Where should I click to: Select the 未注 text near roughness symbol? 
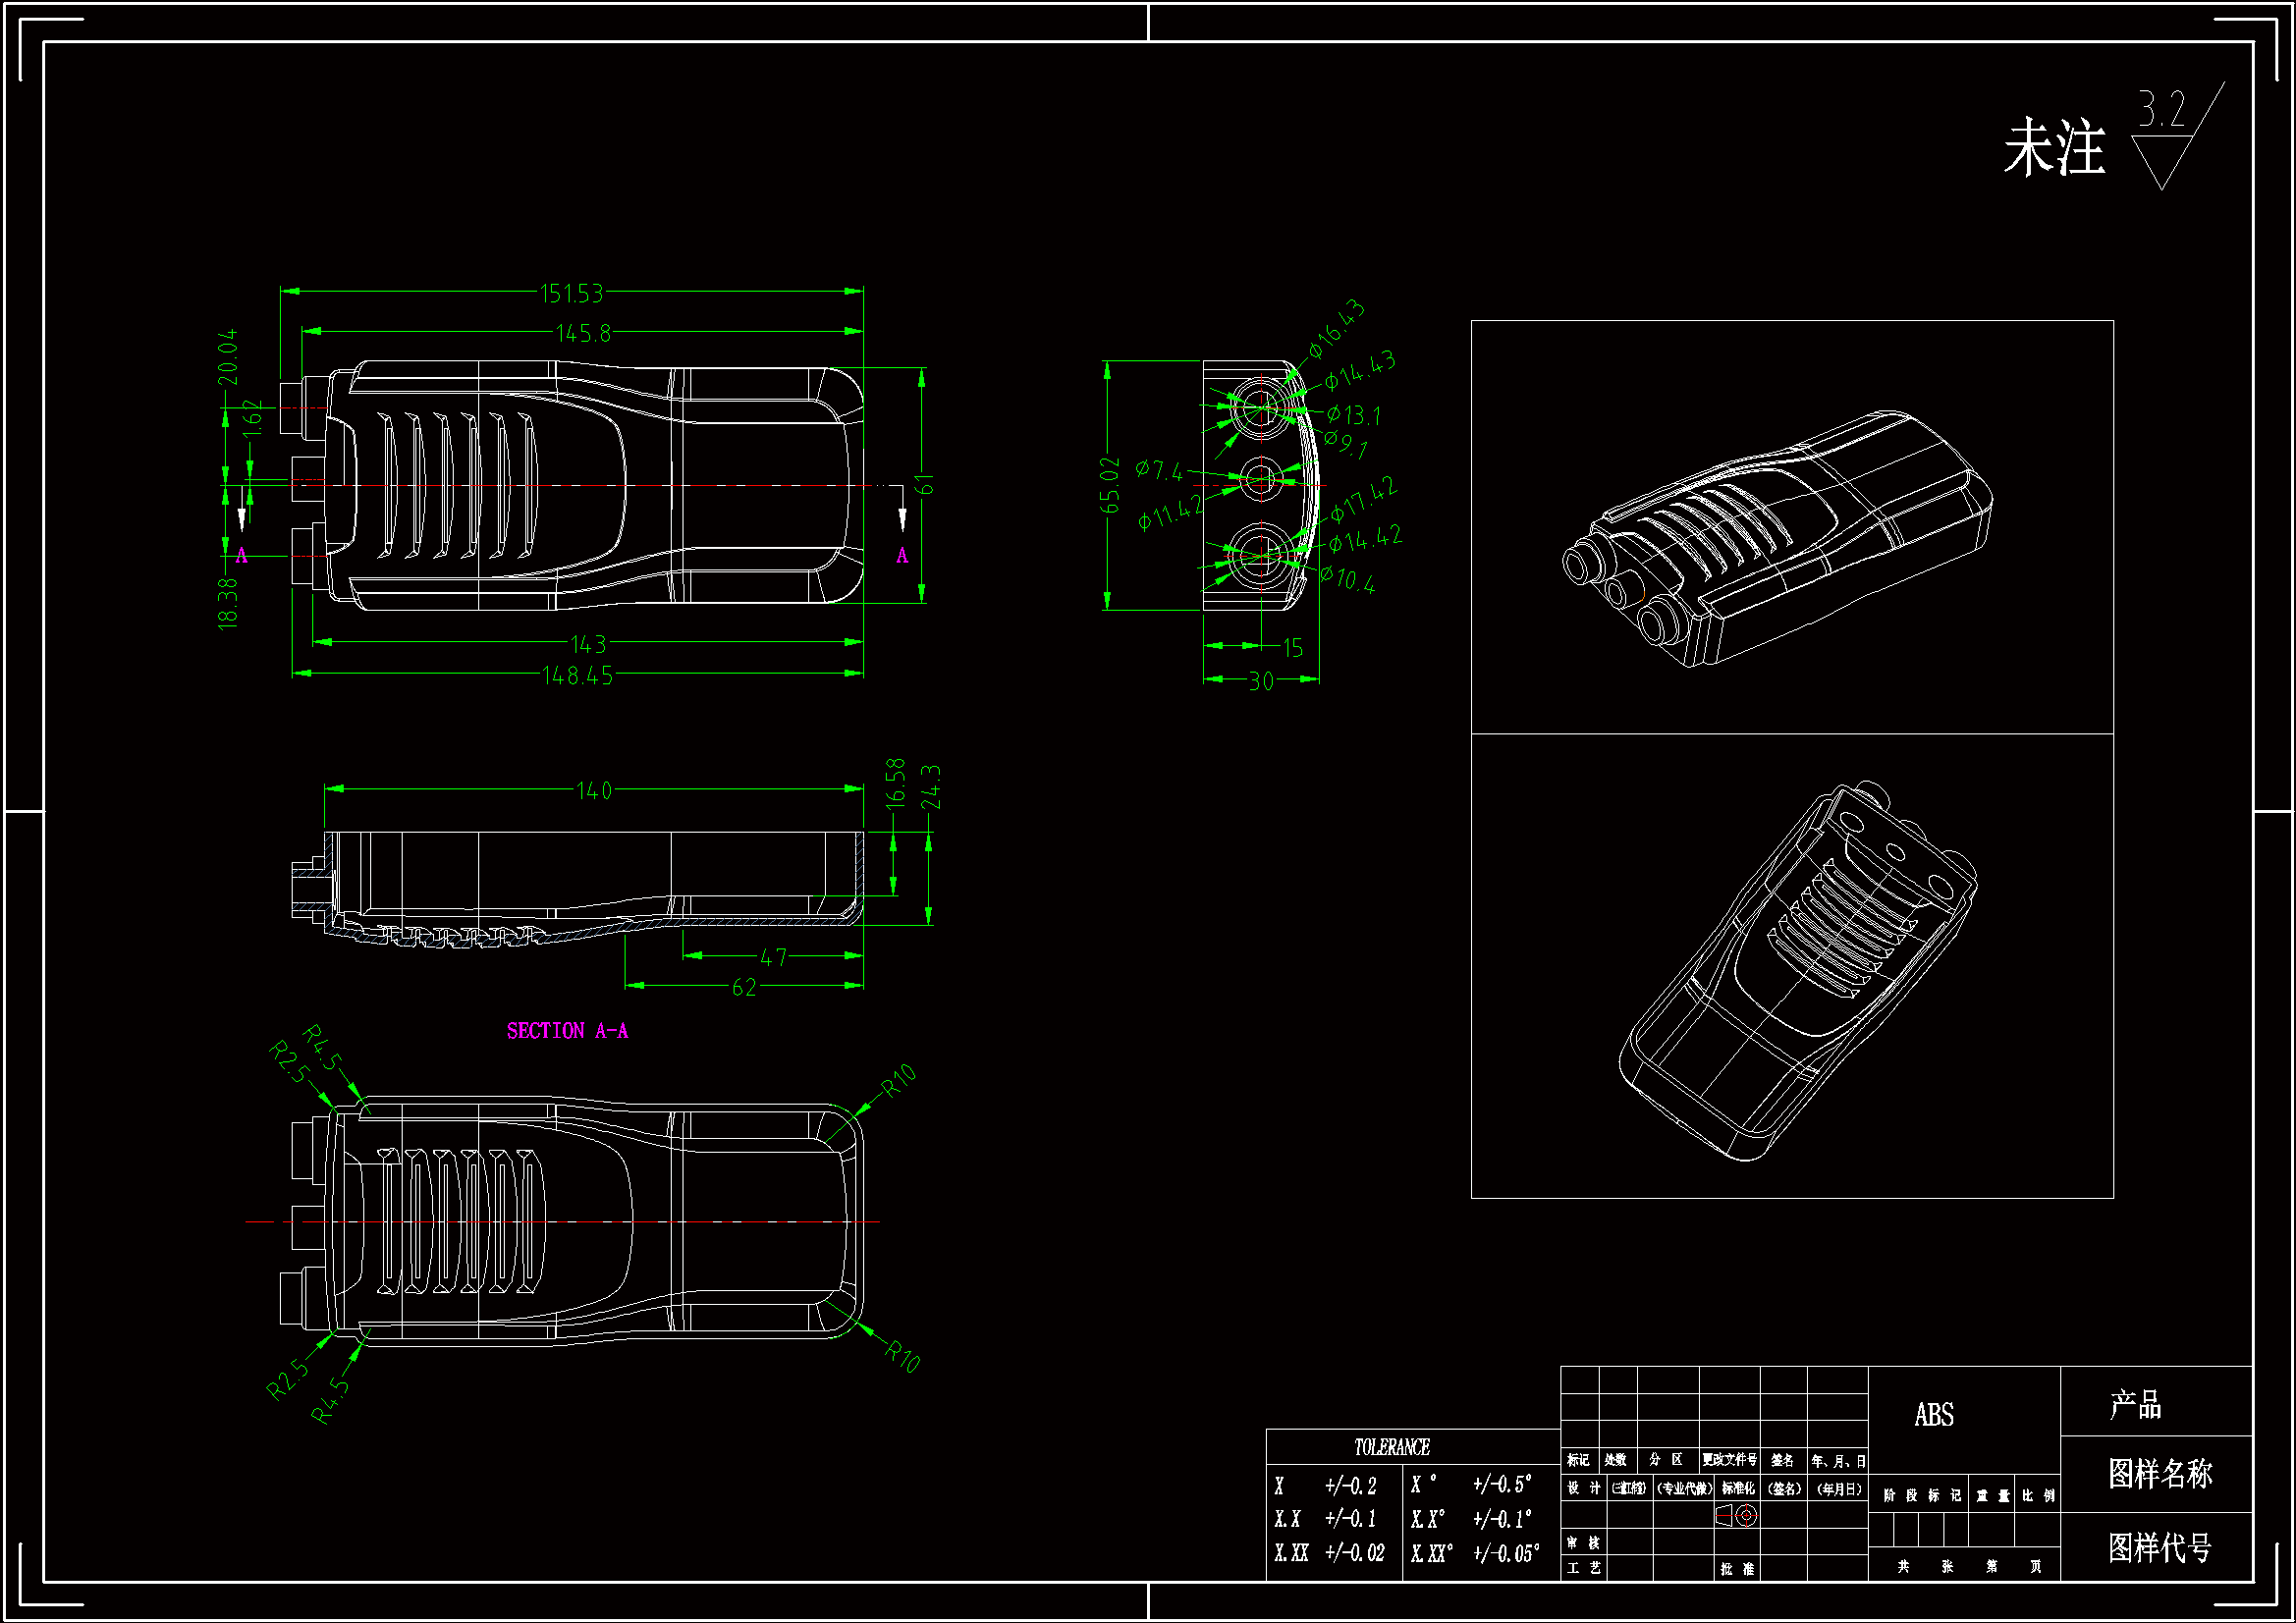coord(2054,148)
